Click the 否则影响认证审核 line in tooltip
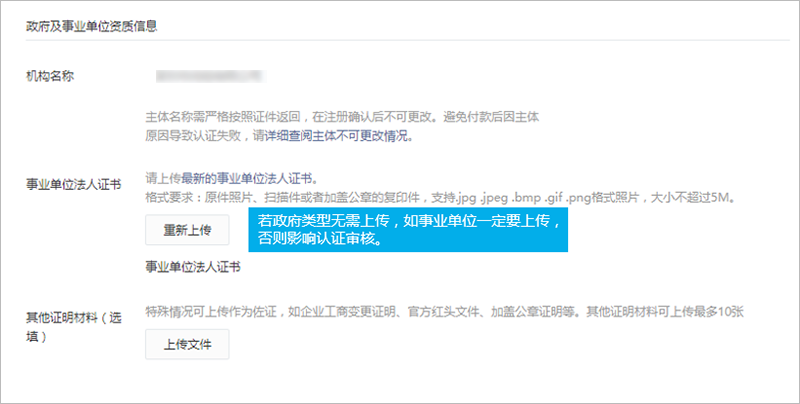This screenshot has width=800, height=404. (321, 239)
